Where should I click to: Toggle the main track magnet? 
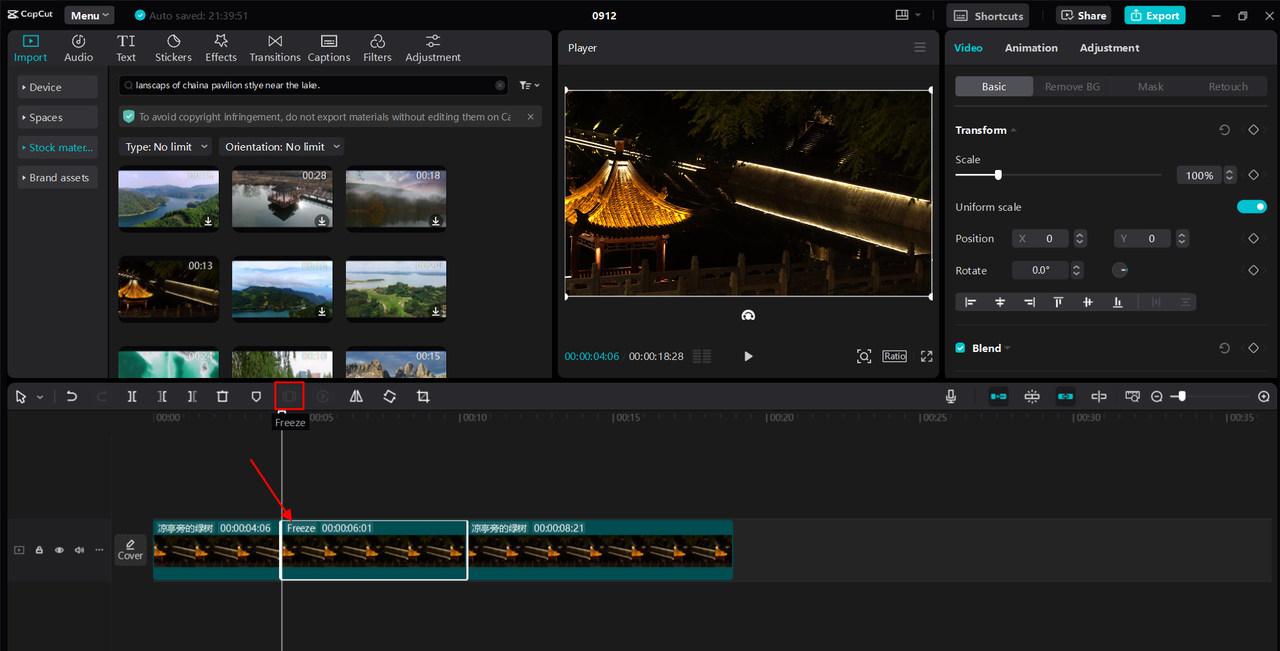click(998, 397)
